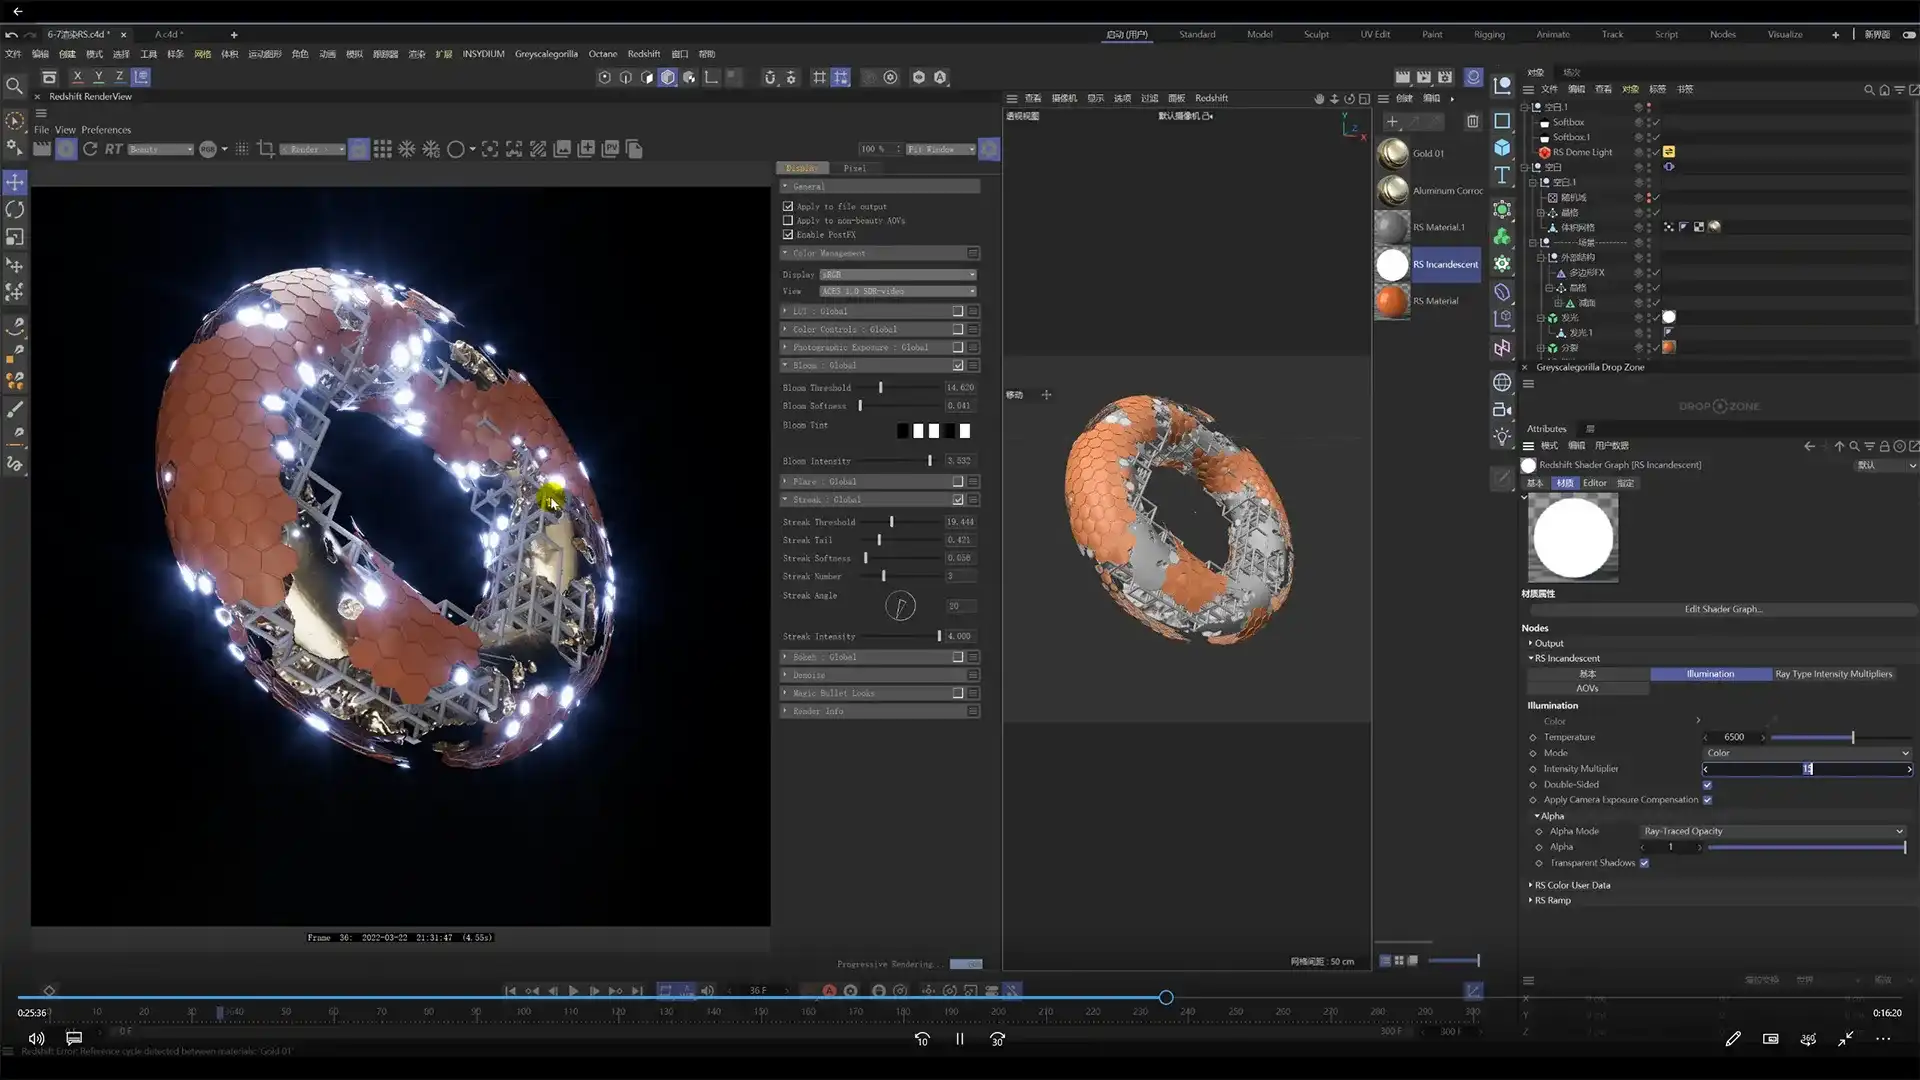This screenshot has height=1080, width=1920.
Task: Click the light object icon
Action: 1502,437
